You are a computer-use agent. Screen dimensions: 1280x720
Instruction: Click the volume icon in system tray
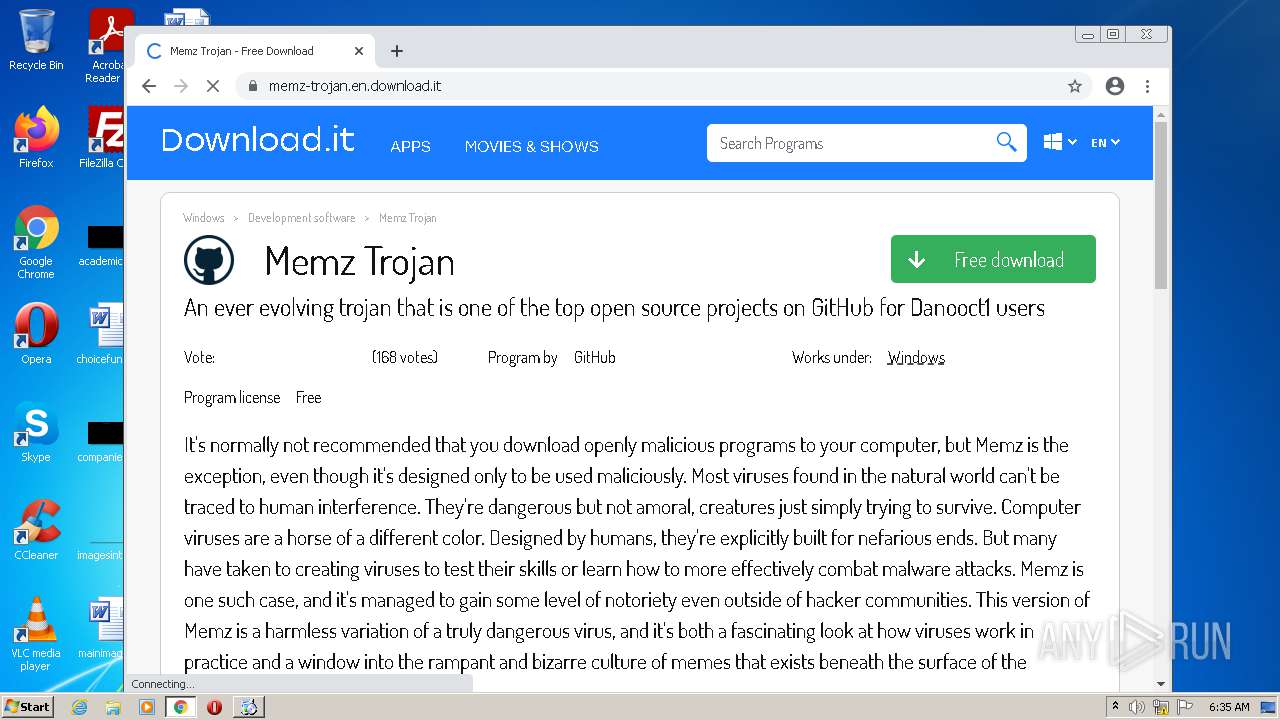pyautogui.click(x=1137, y=707)
